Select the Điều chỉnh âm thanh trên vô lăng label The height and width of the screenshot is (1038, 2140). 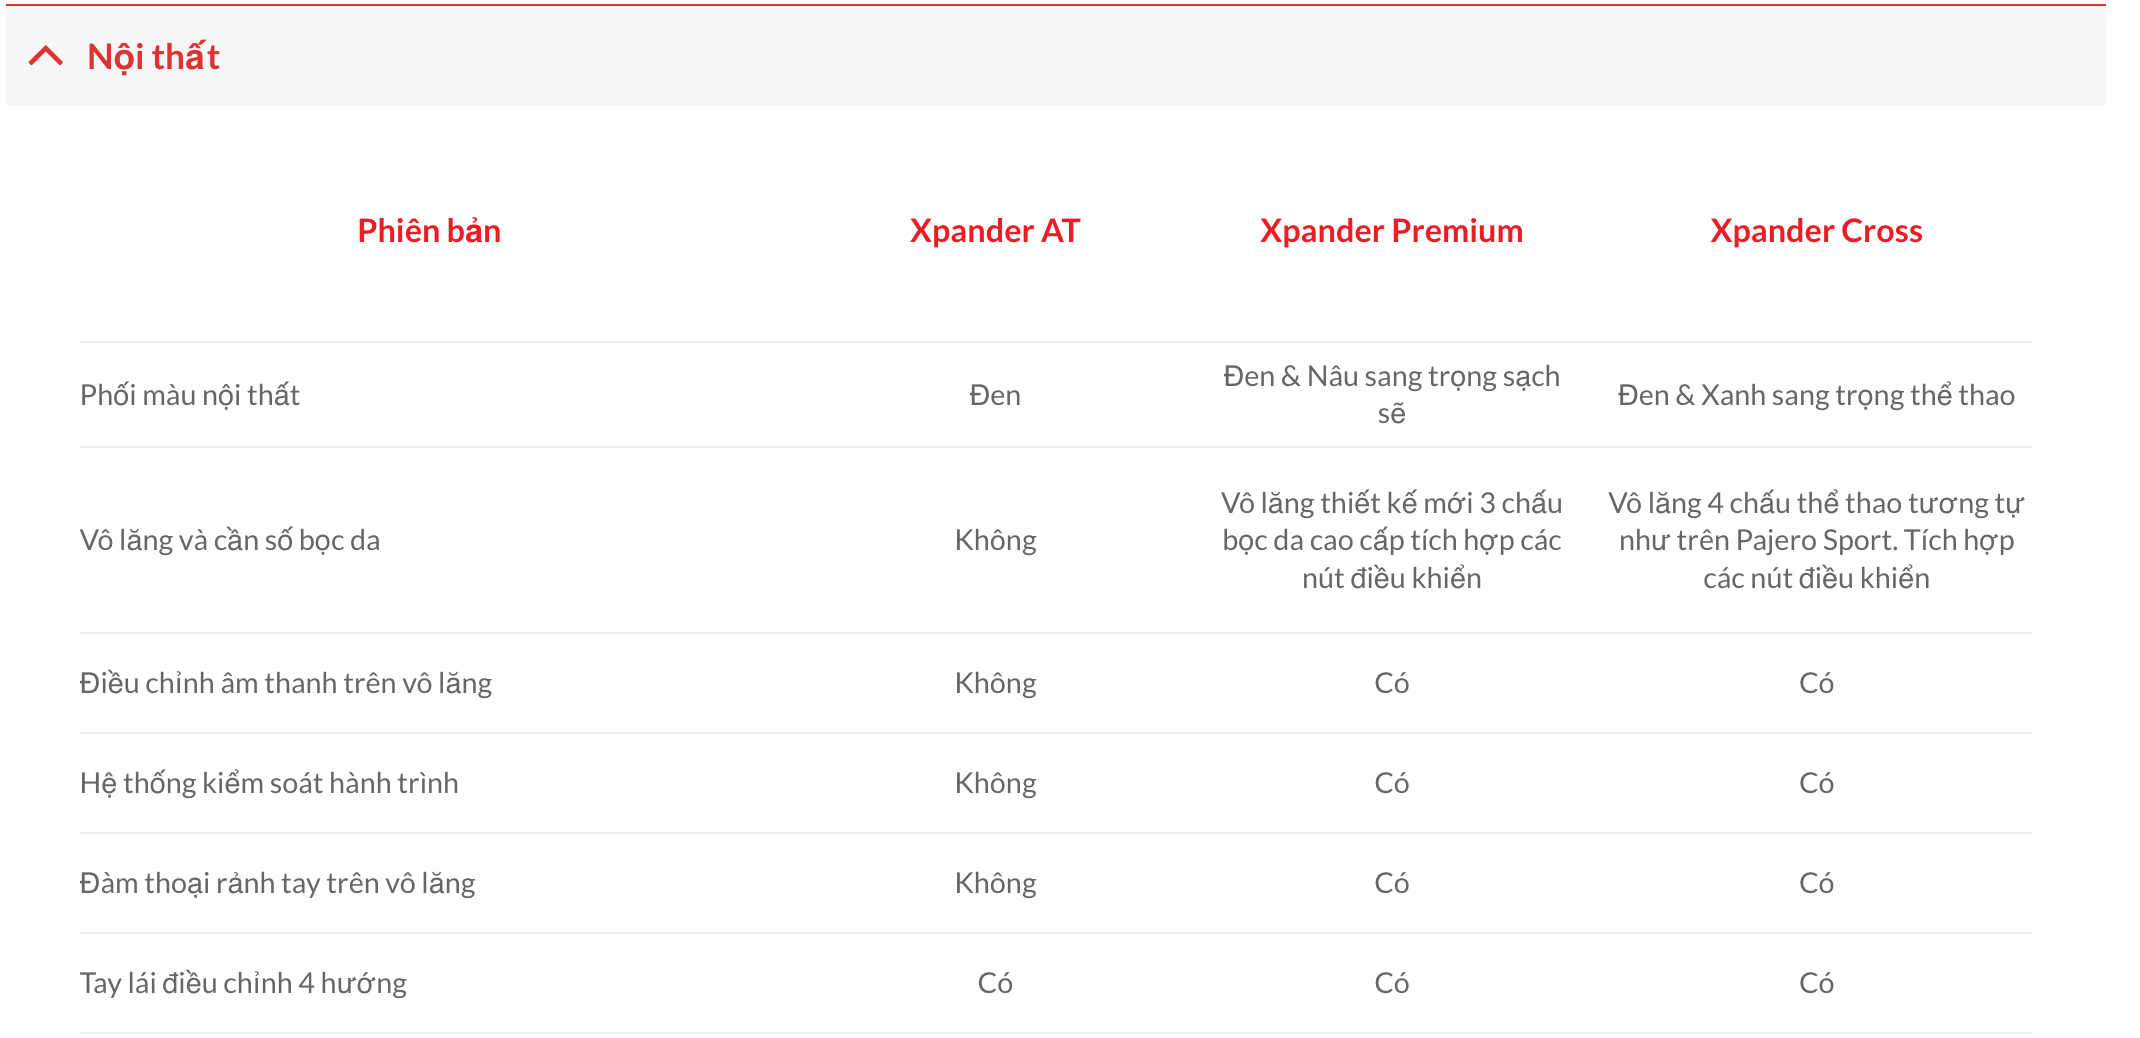[286, 683]
